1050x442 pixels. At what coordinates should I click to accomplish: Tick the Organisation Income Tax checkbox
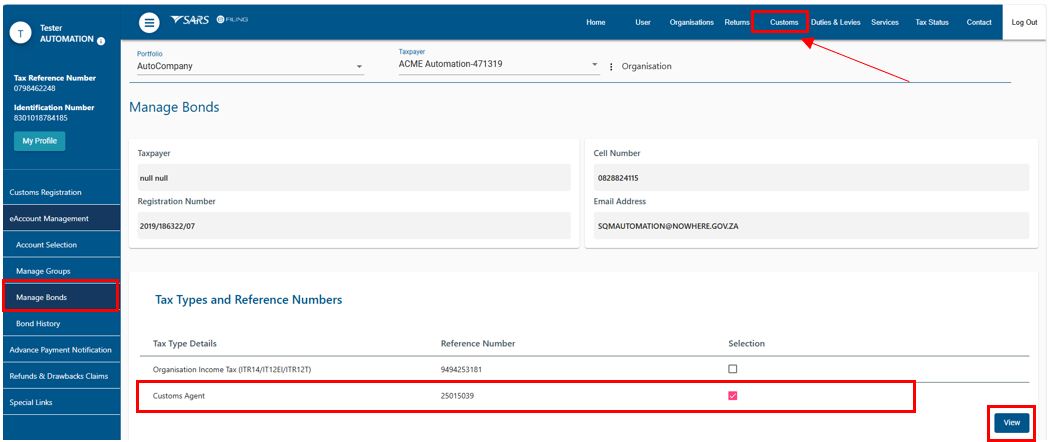pos(733,369)
